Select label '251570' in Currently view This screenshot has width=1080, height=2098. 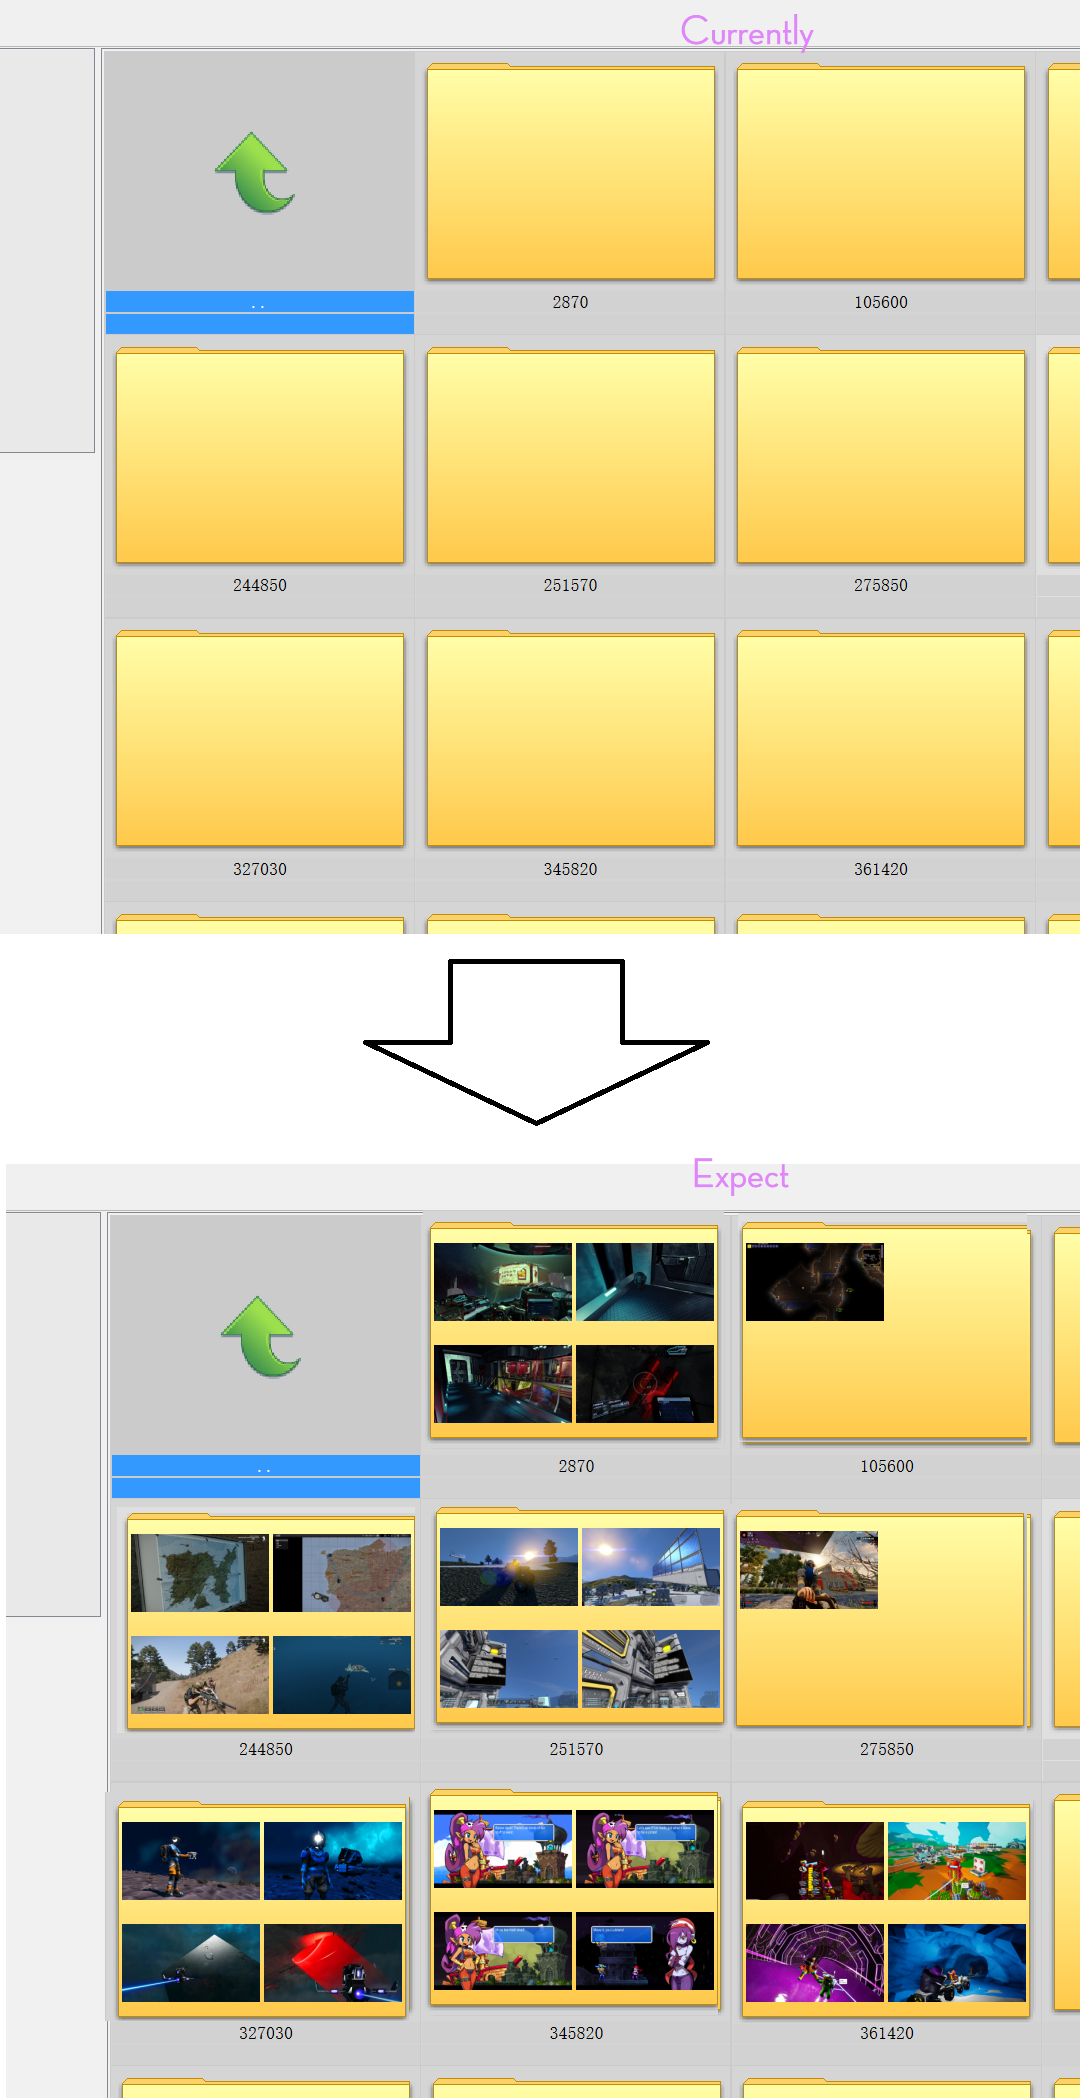click(570, 585)
